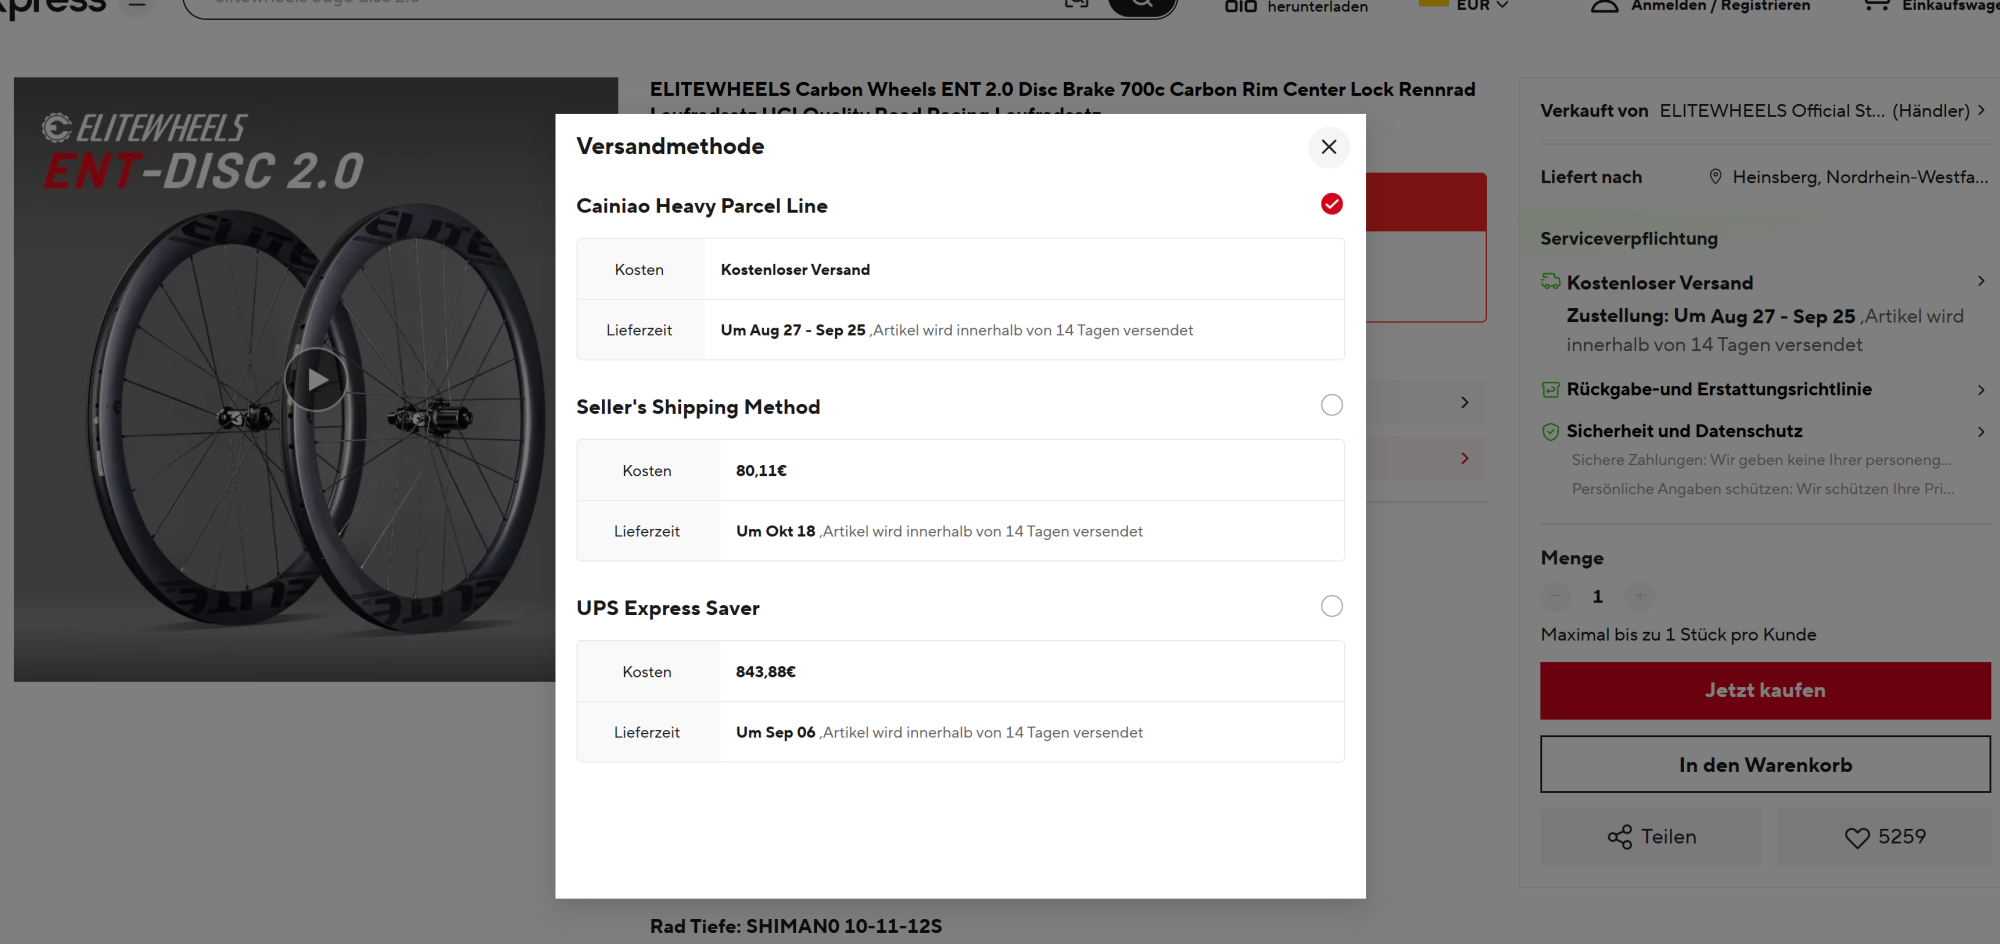The height and width of the screenshot is (944, 2000).
Task: Click the search input field
Action: coord(620,5)
